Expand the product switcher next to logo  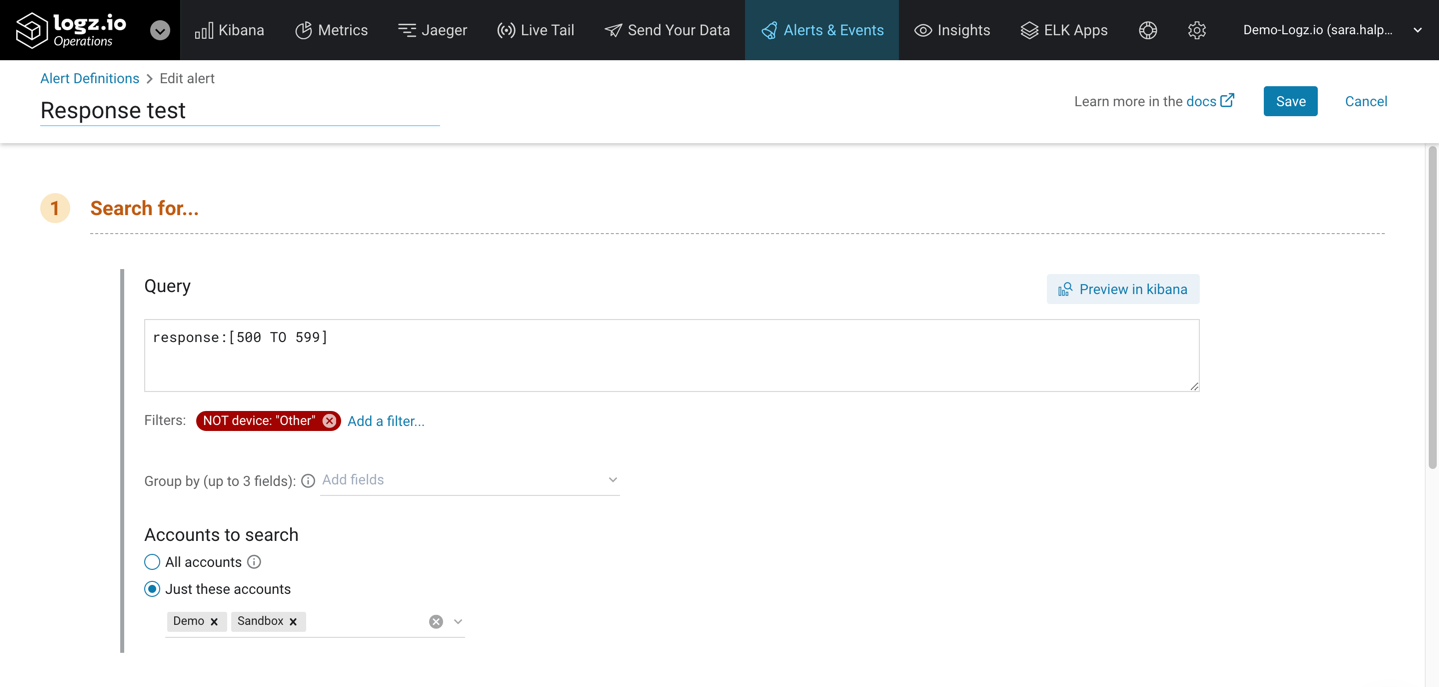point(160,30)
